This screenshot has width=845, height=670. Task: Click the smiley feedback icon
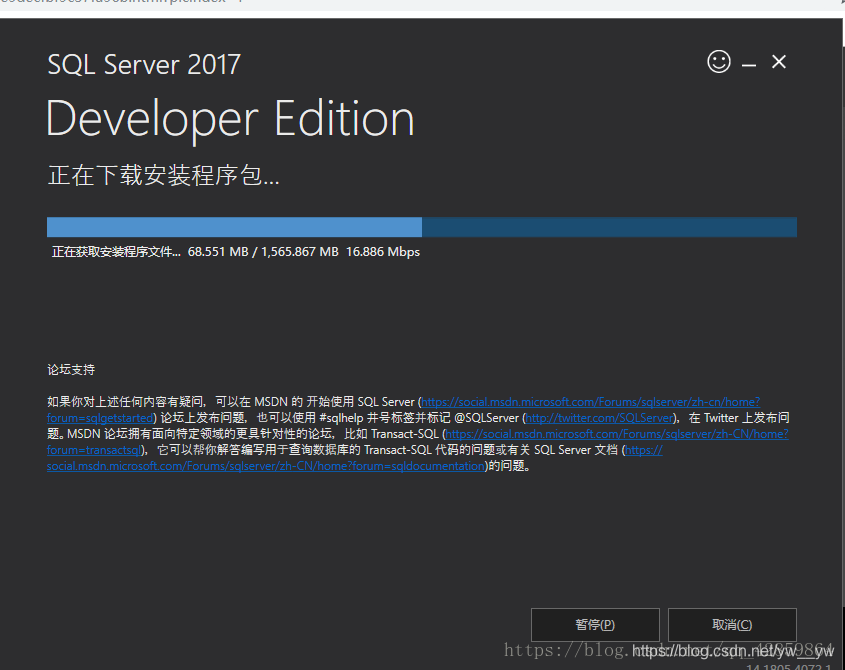[x=719, y=62]
